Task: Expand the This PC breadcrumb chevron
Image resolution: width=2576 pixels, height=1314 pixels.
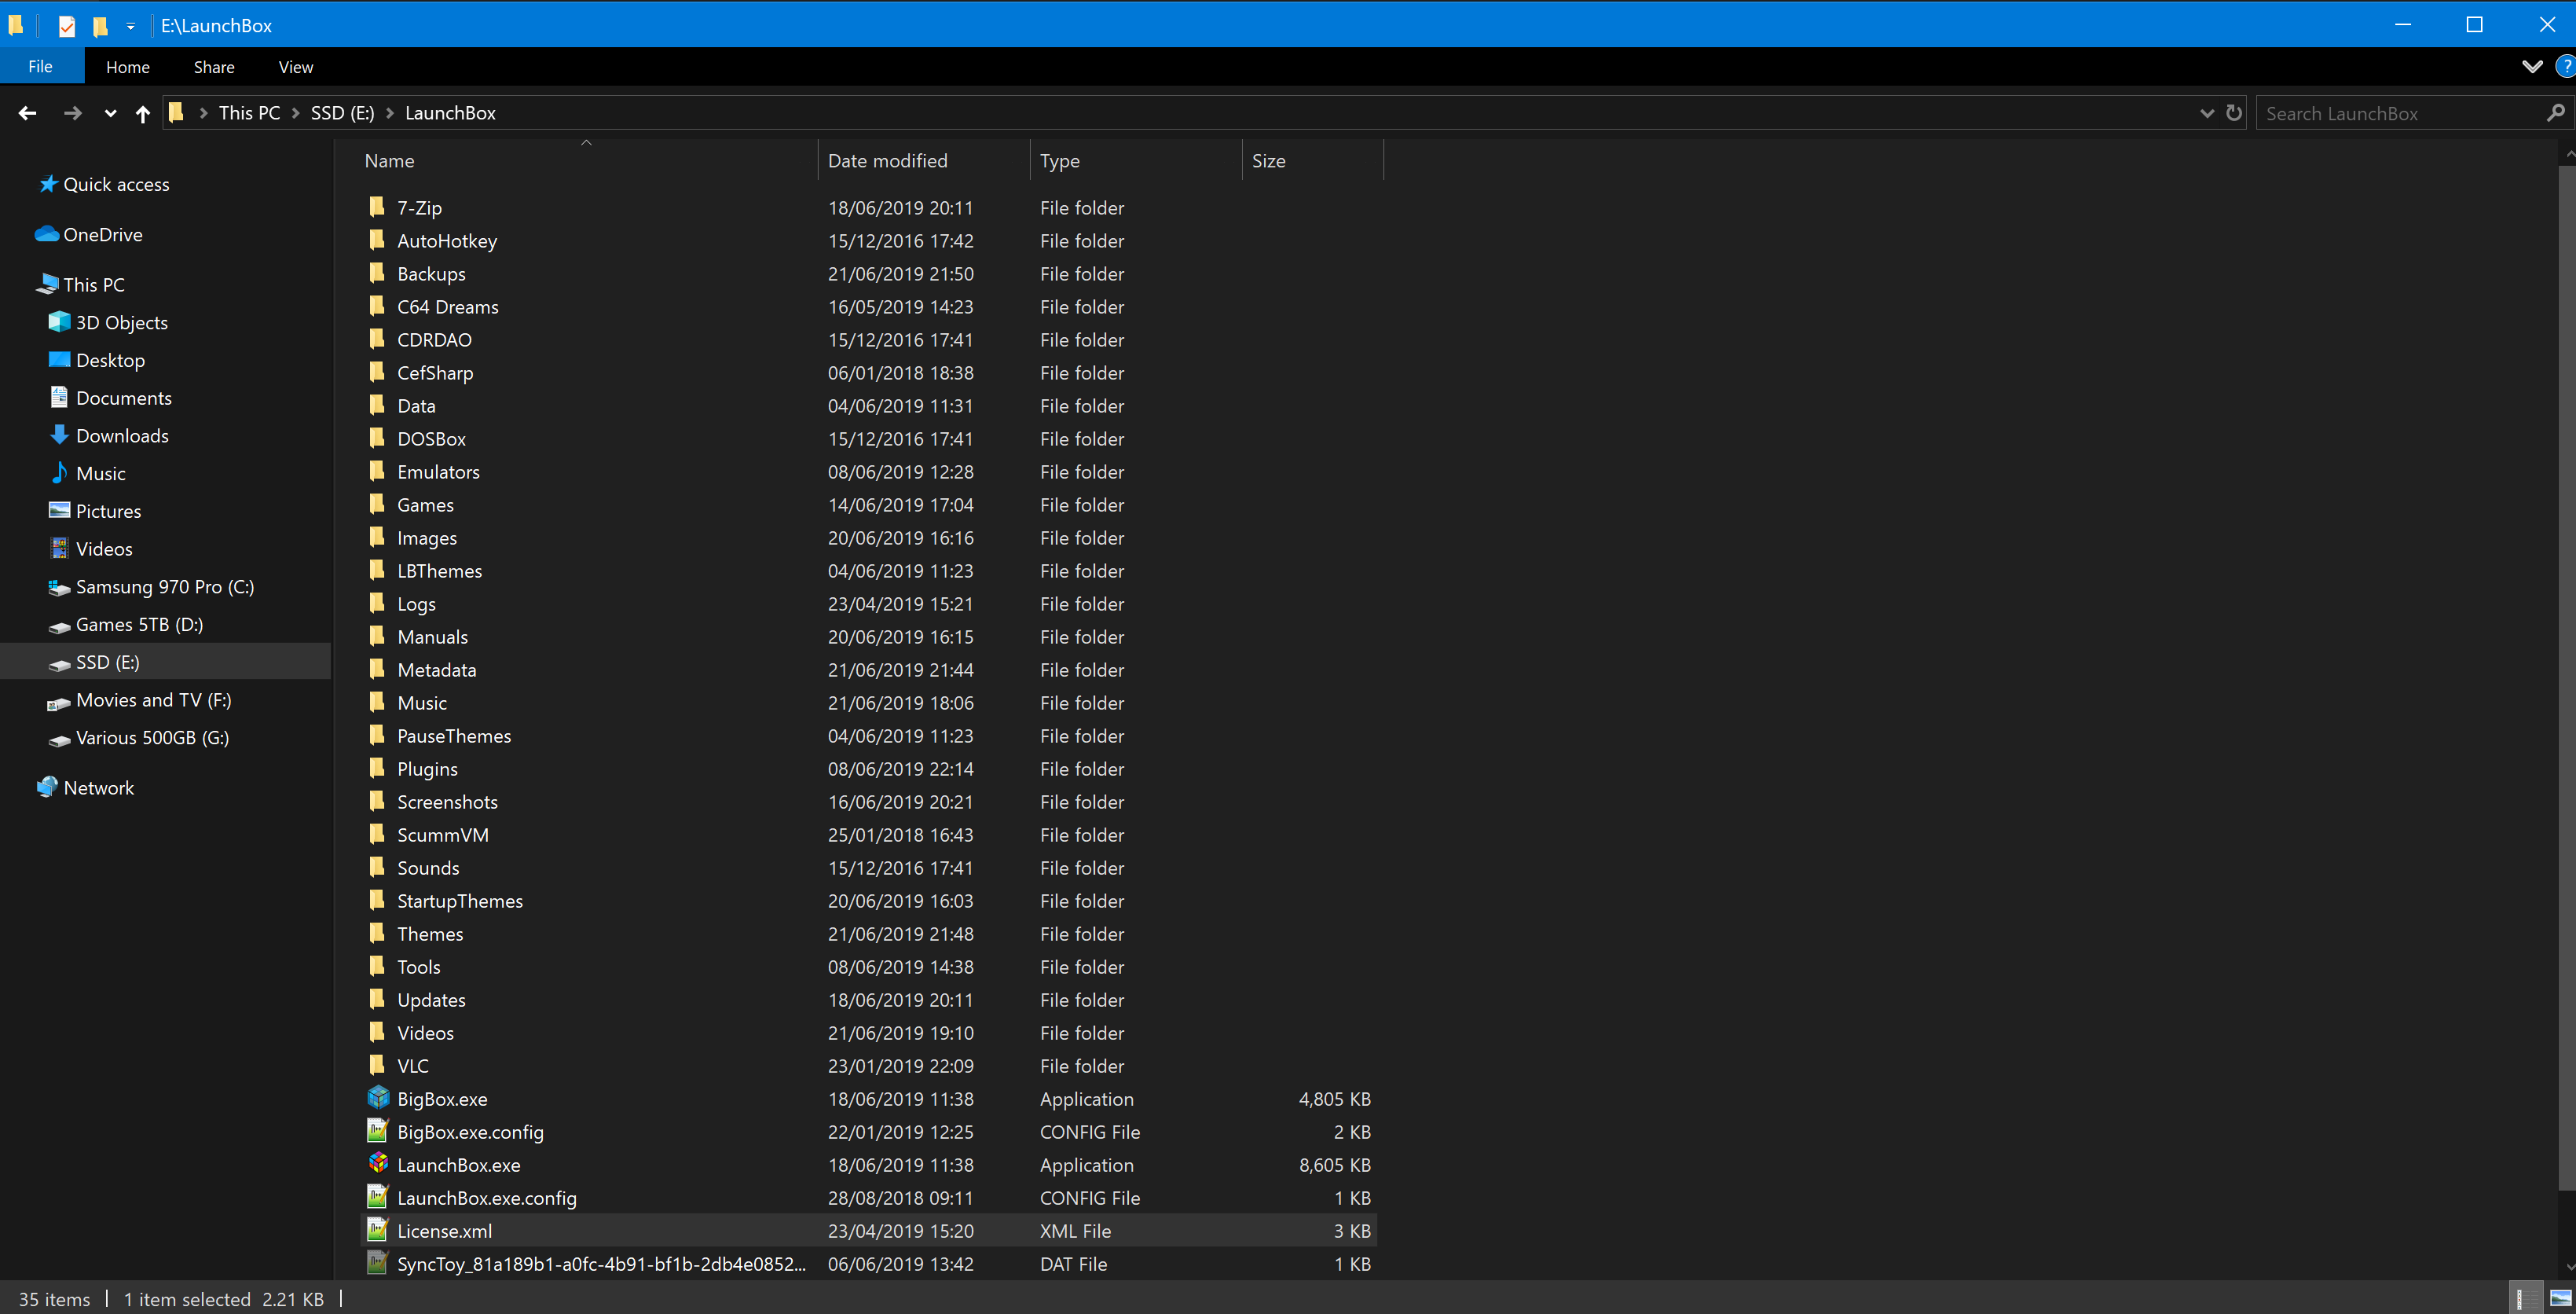Action: coord(296,113)
